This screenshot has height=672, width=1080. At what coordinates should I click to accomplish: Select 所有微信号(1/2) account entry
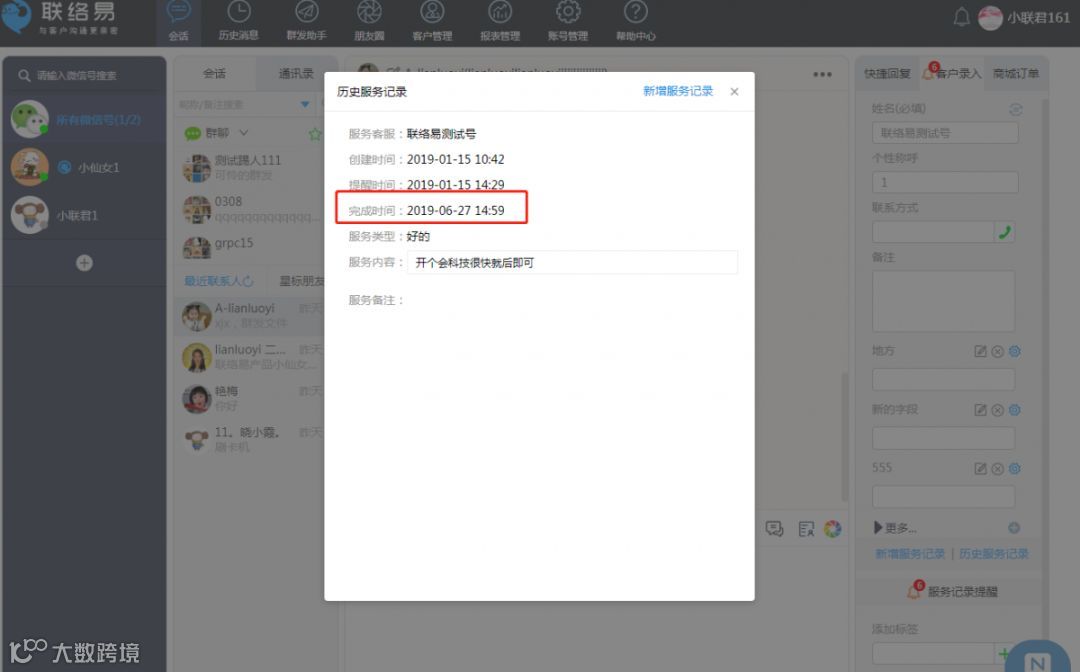(84, 119)
